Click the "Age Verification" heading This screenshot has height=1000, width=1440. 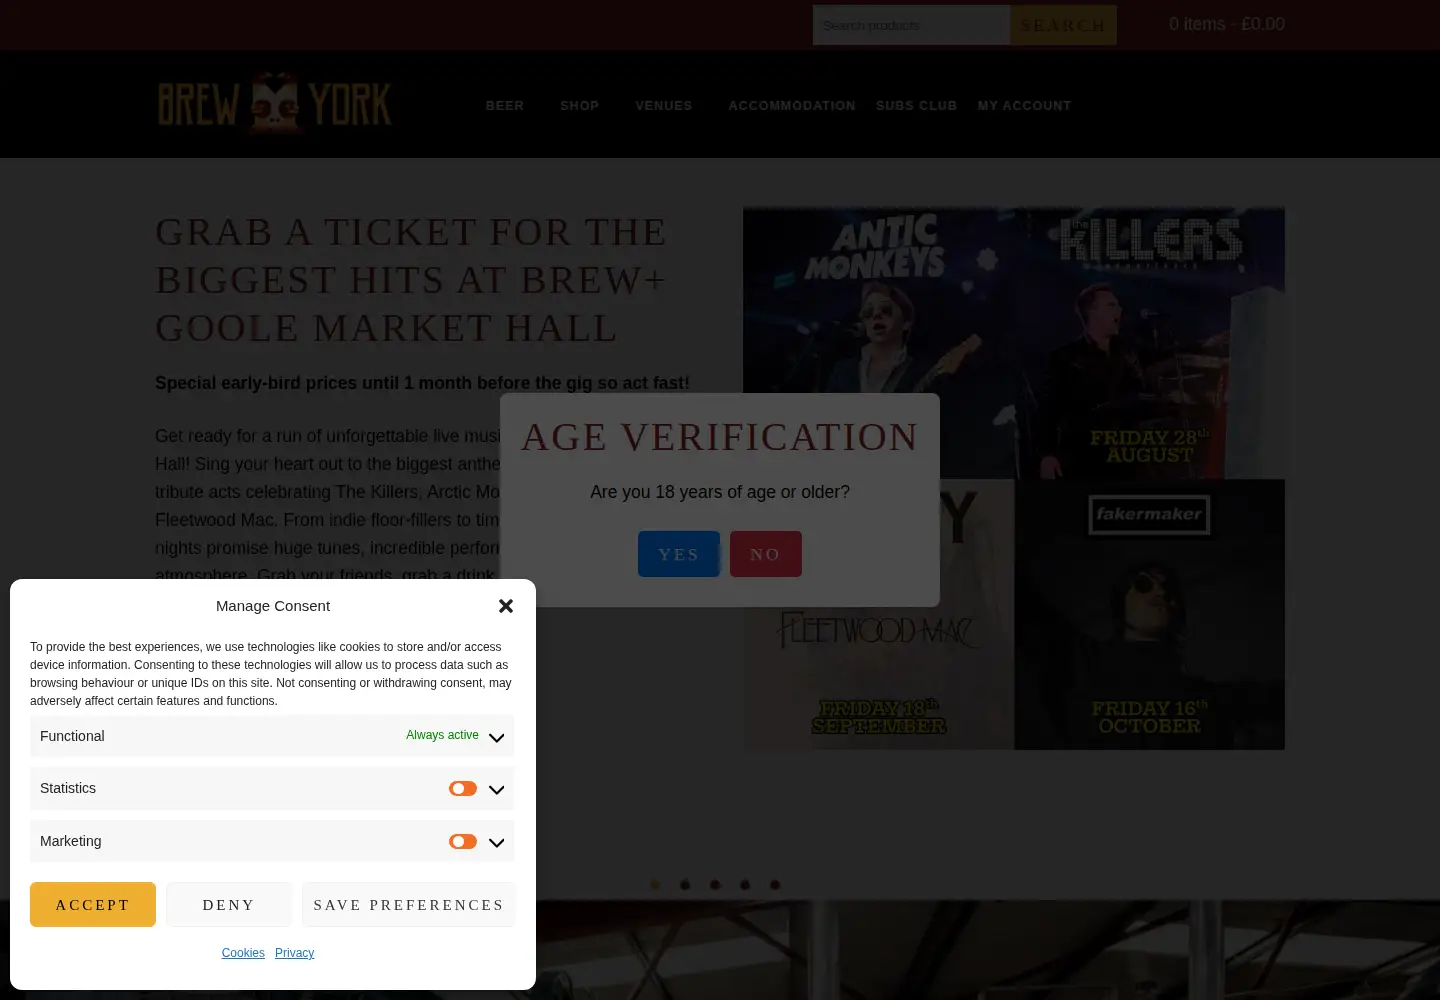tap(720, 437)
